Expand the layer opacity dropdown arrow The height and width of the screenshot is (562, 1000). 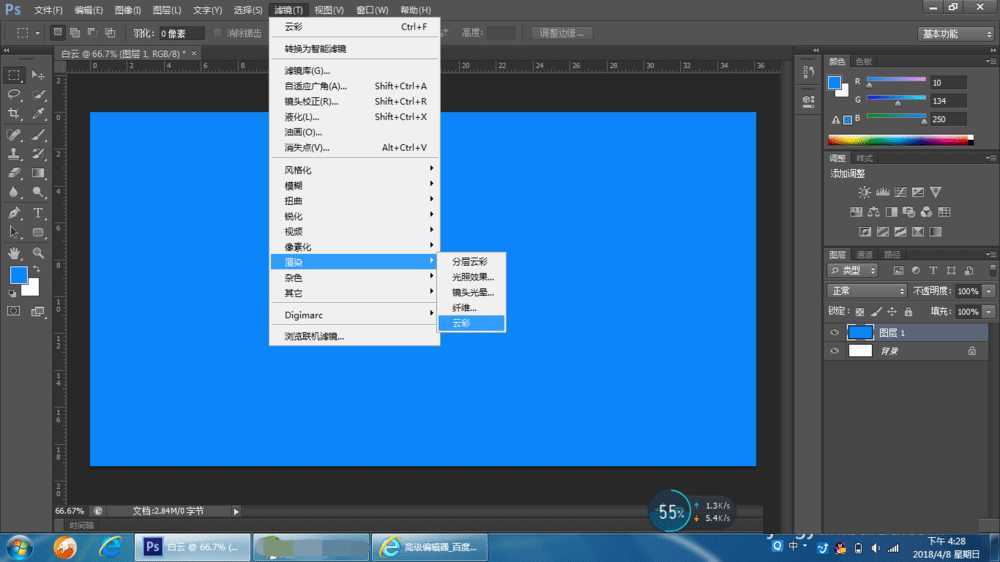coord(988,291)
